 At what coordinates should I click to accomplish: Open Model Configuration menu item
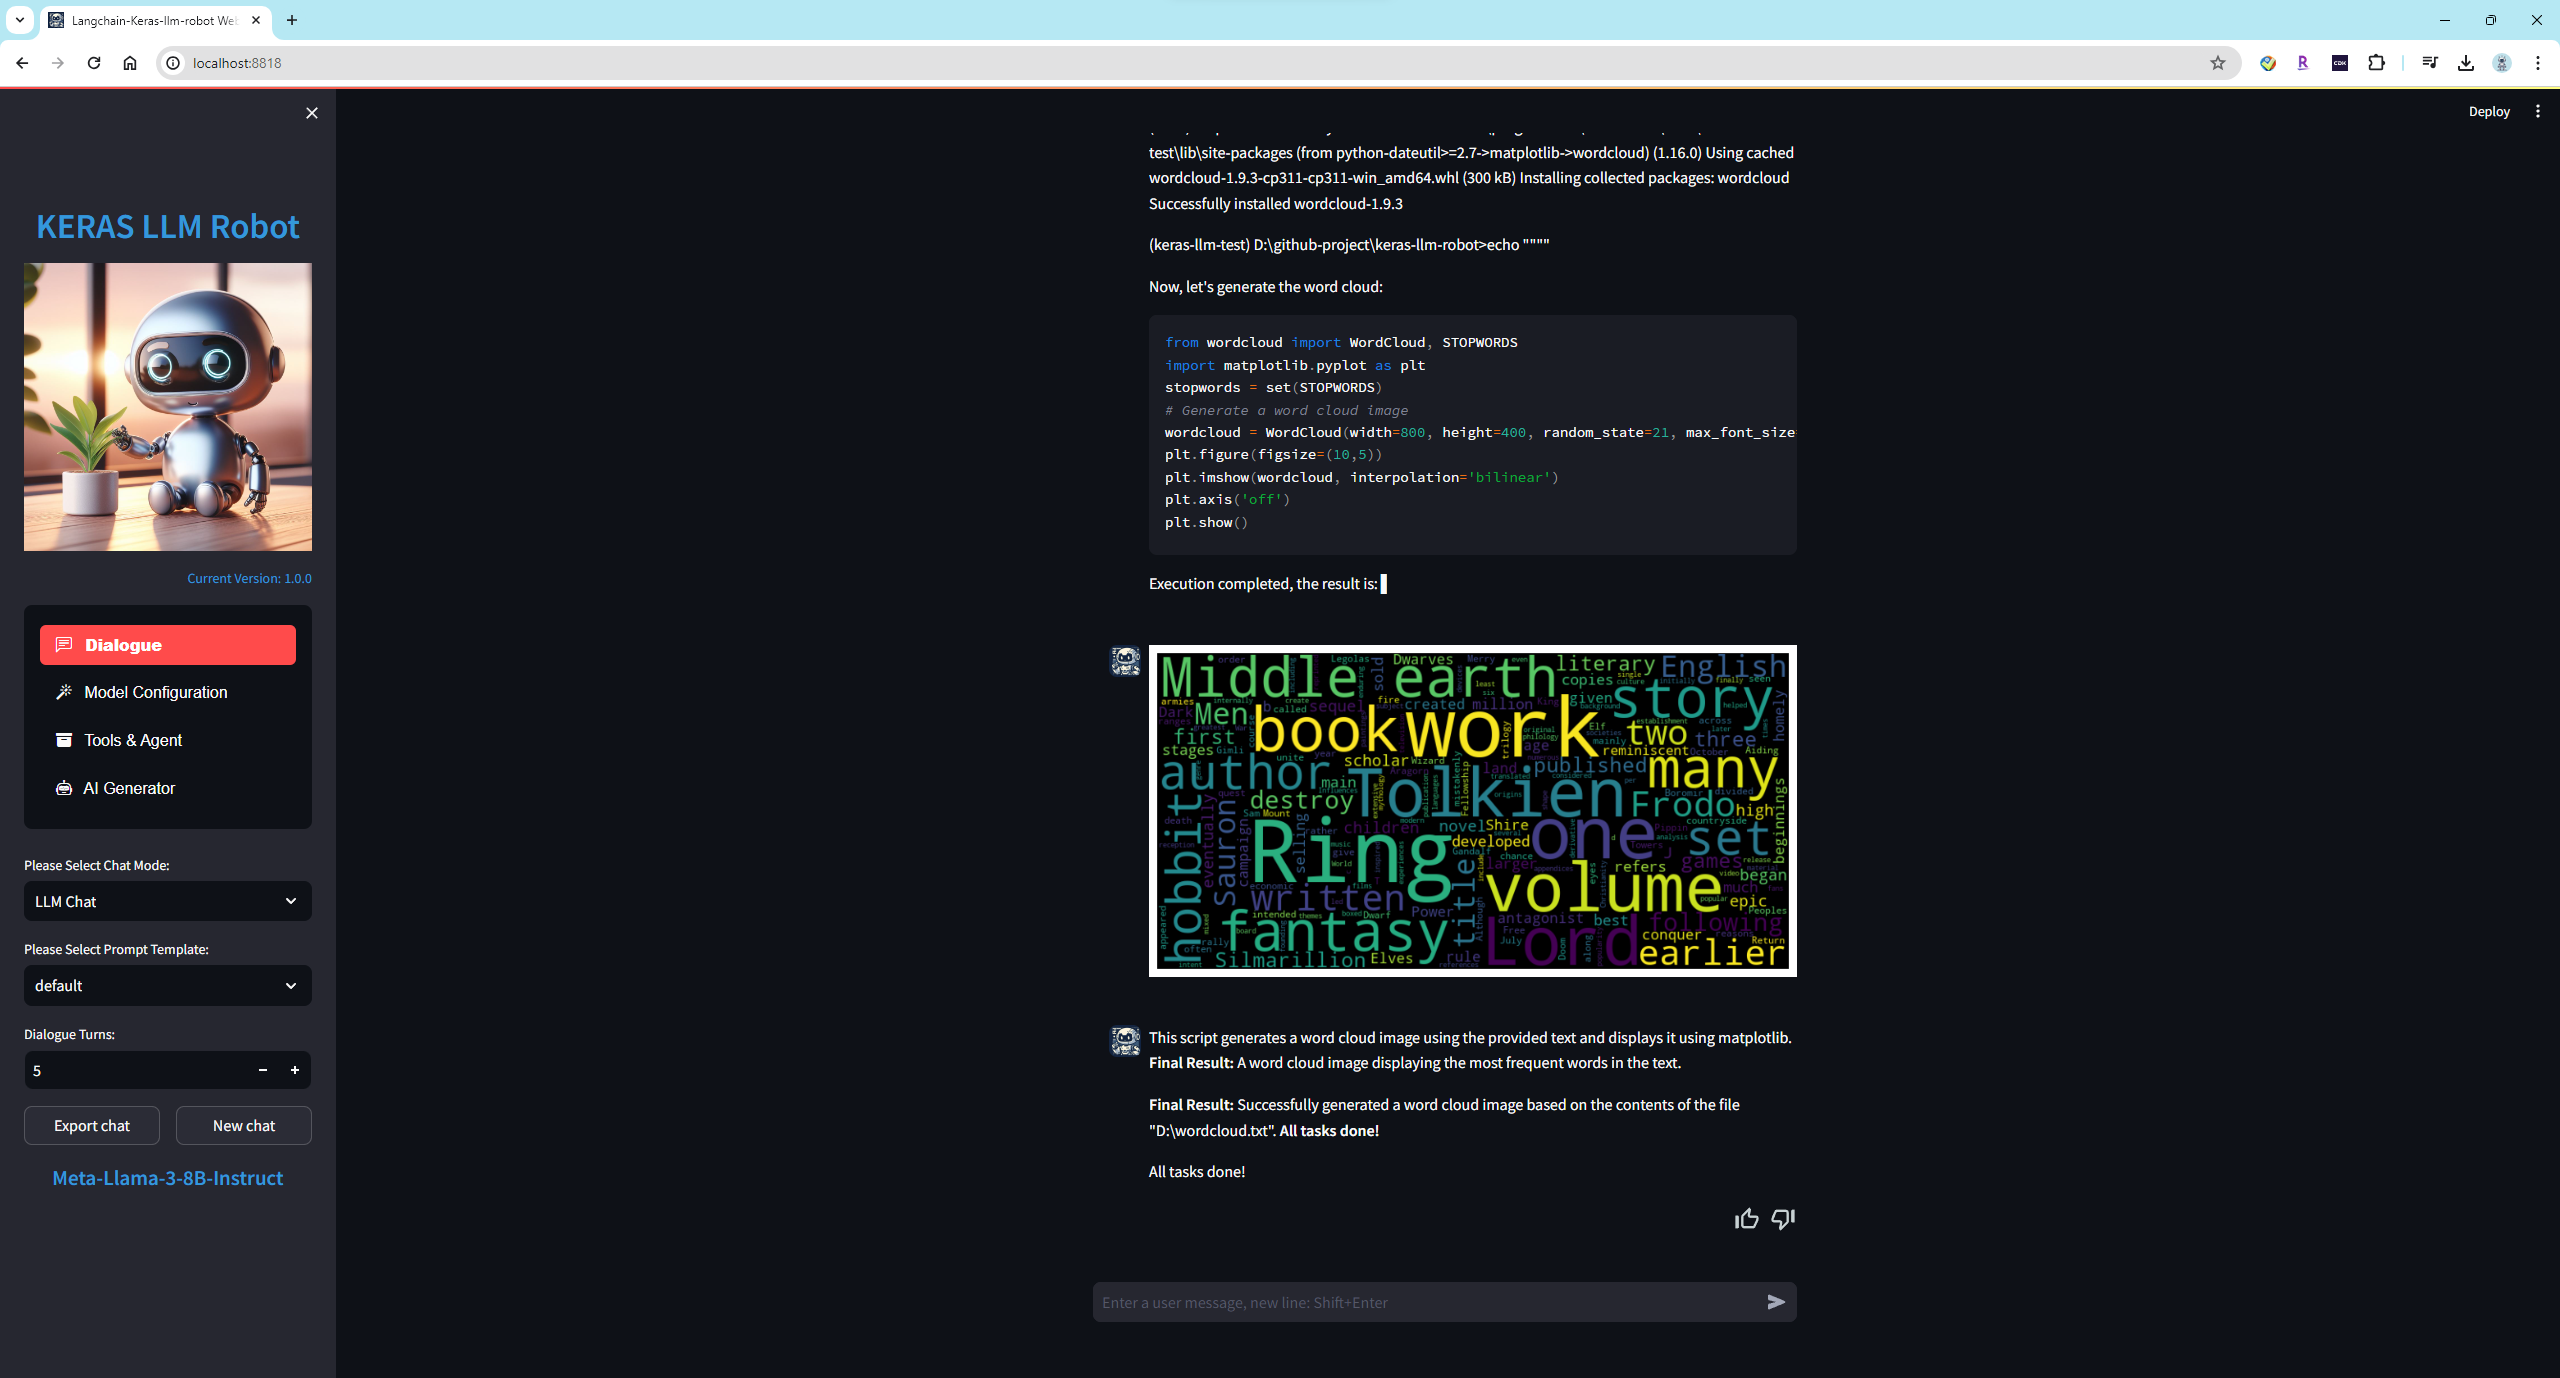point(155,692)
